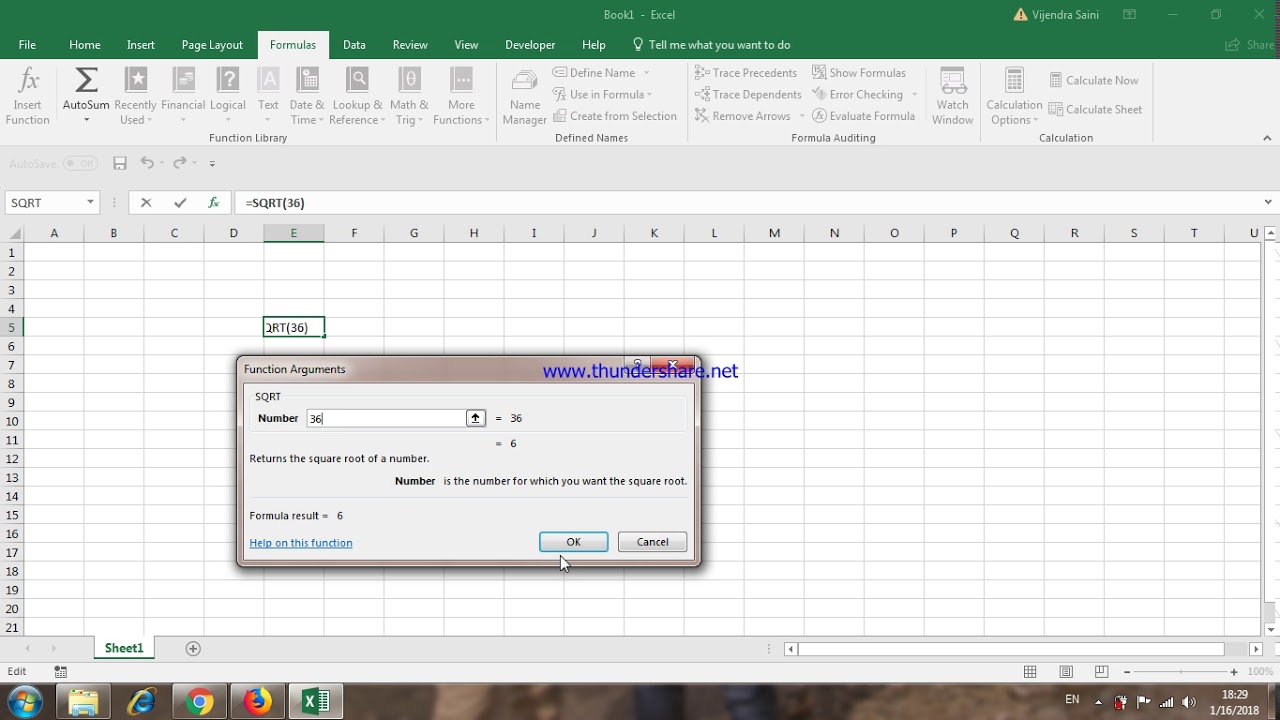Toggle the AutoSave switch
Viewport: 1280px width, 720px height.
(80, 163)
